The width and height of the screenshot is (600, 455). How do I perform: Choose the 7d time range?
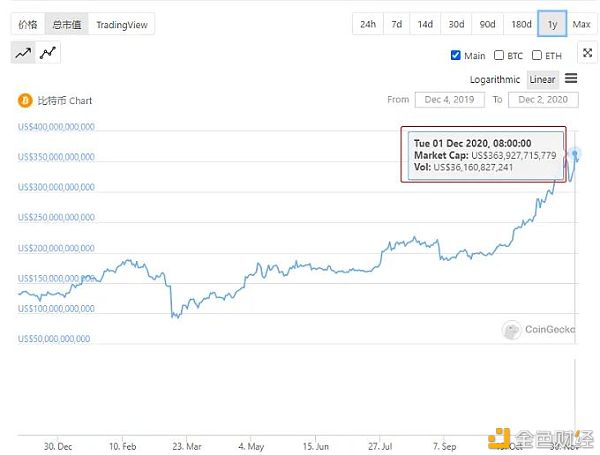(397, 24)
